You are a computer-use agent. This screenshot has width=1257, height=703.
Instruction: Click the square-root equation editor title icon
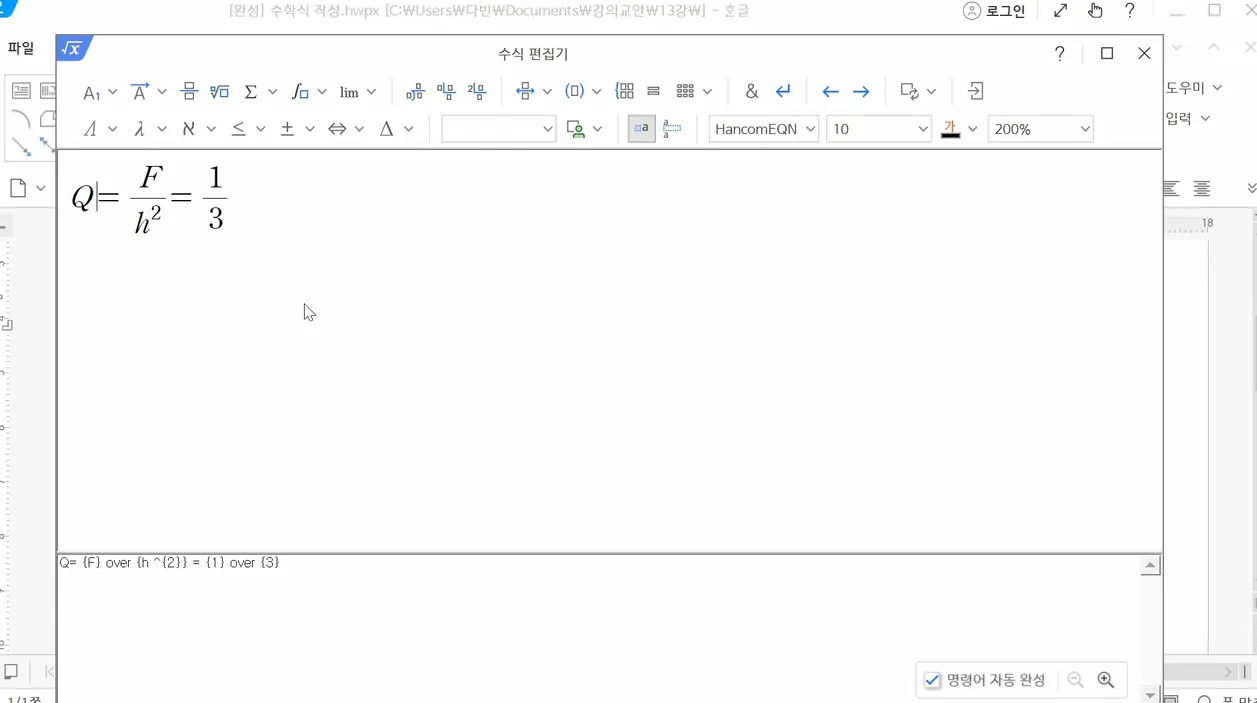coord(73,49)
